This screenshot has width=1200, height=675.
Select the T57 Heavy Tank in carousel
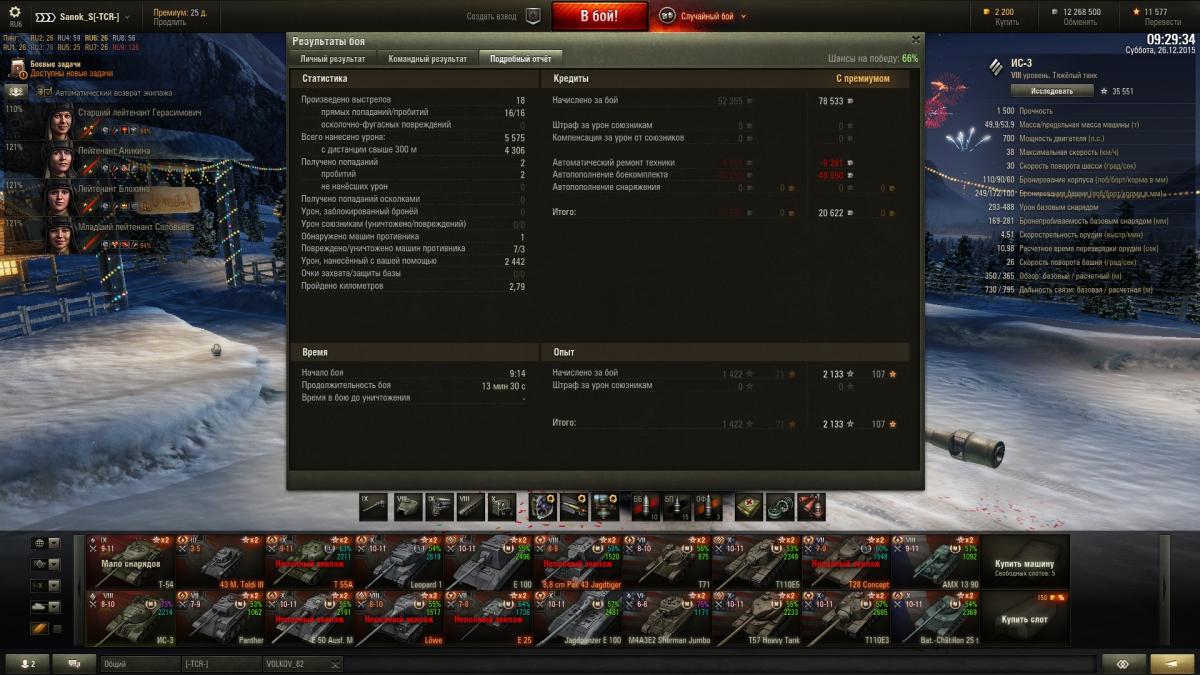pyautogui.click(x=758, y=618)
